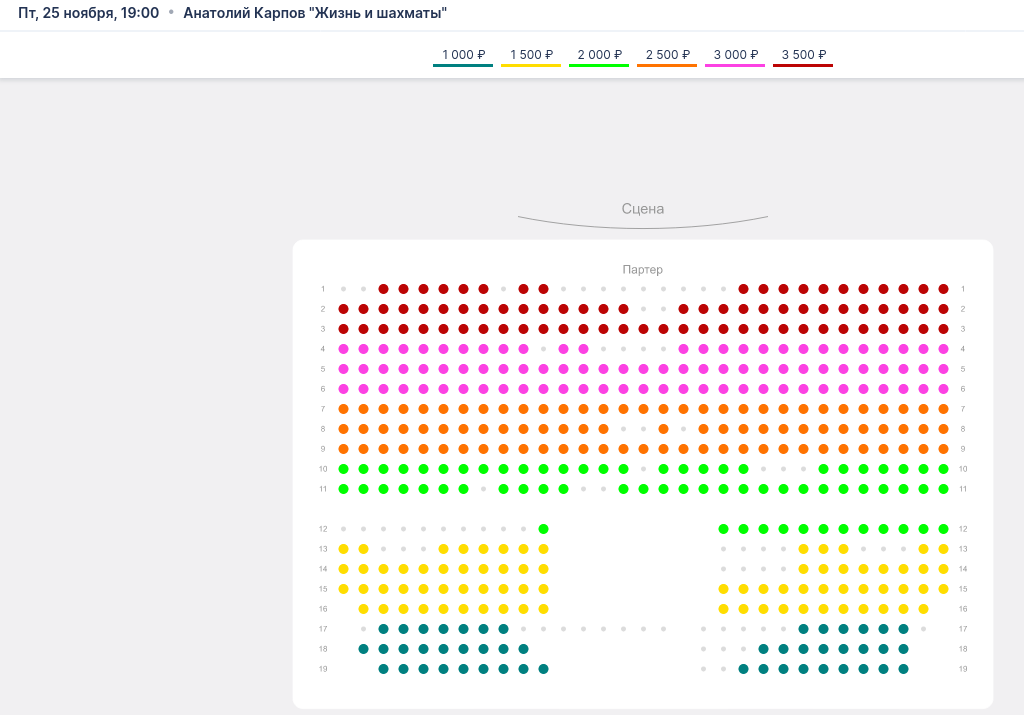Viewport: 1024px width, 715px height.
Task: Select the isolated orange seat in mid row 8
Action: click(663, 429)
